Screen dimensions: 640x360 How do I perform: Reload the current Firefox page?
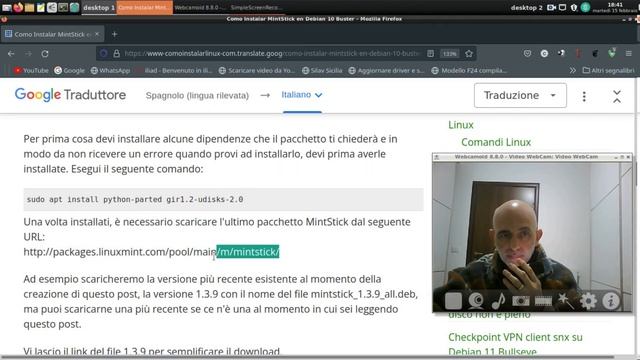45,53
